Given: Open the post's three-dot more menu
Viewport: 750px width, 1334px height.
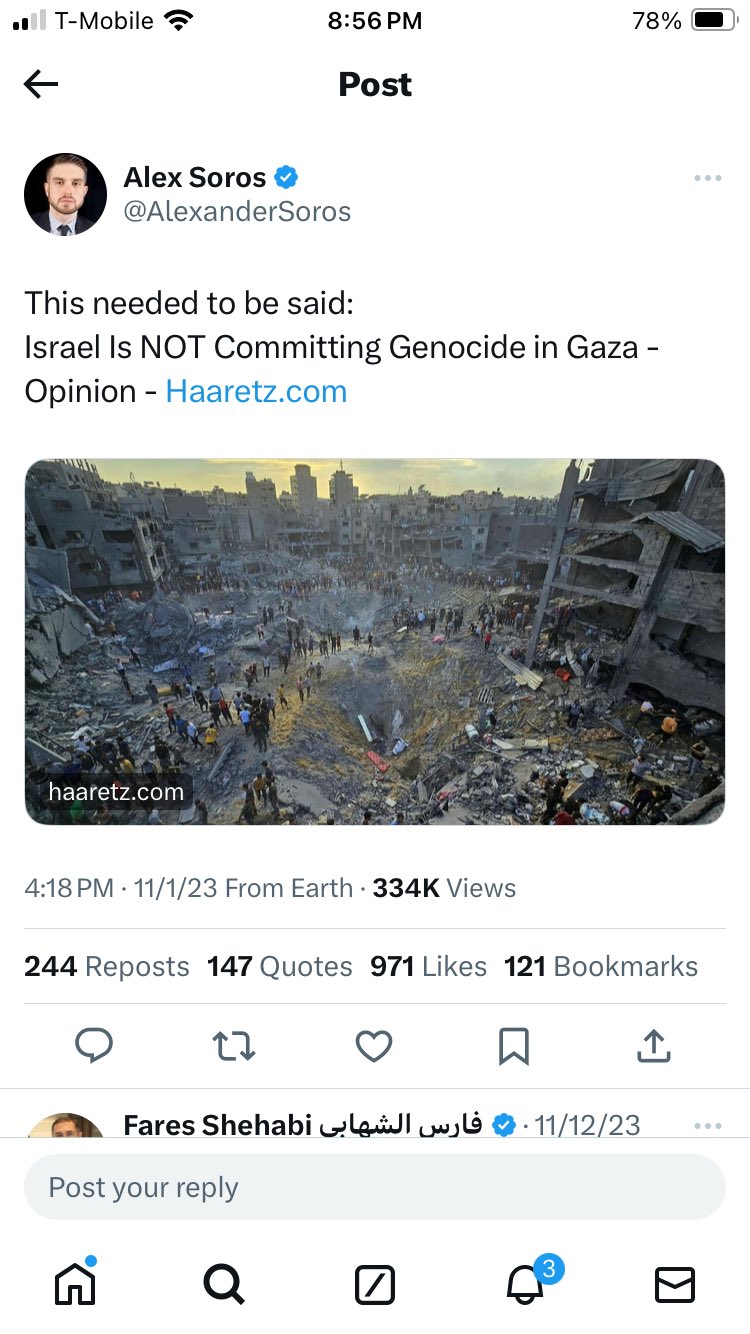Looking at the screenshot, I should 707,178.
